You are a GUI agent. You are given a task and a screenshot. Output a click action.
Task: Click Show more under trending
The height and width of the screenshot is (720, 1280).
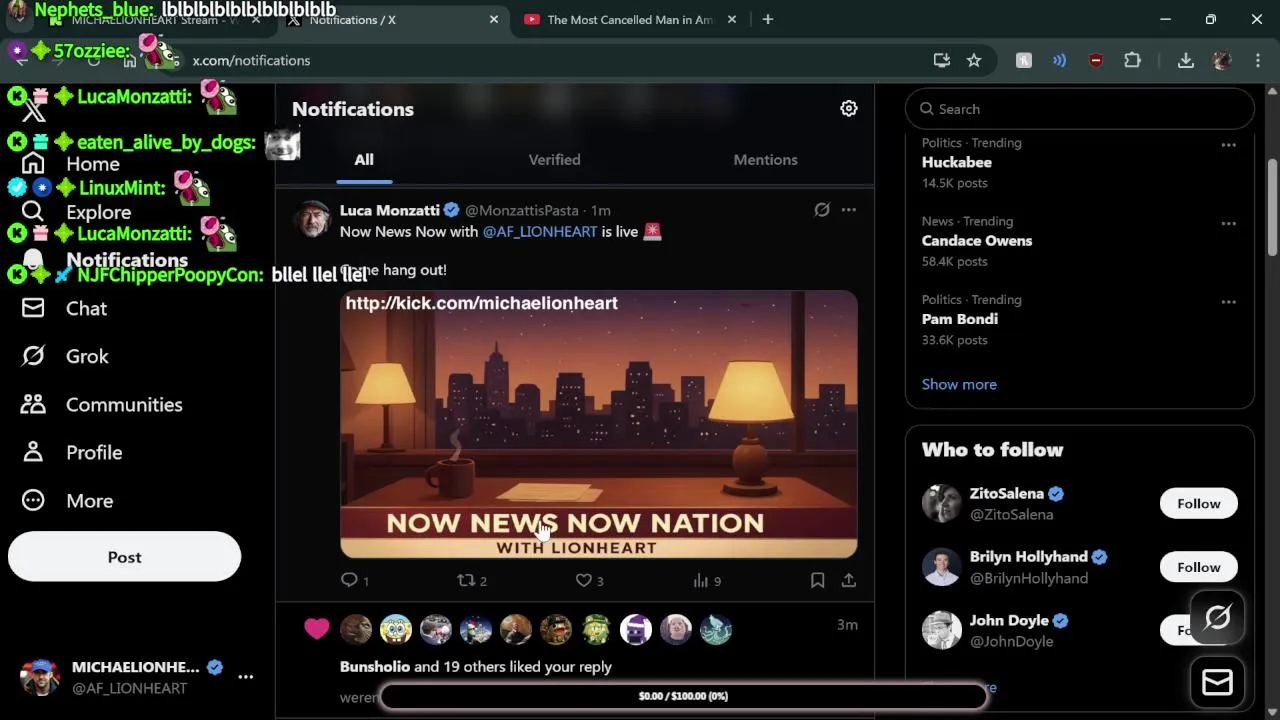959,384
